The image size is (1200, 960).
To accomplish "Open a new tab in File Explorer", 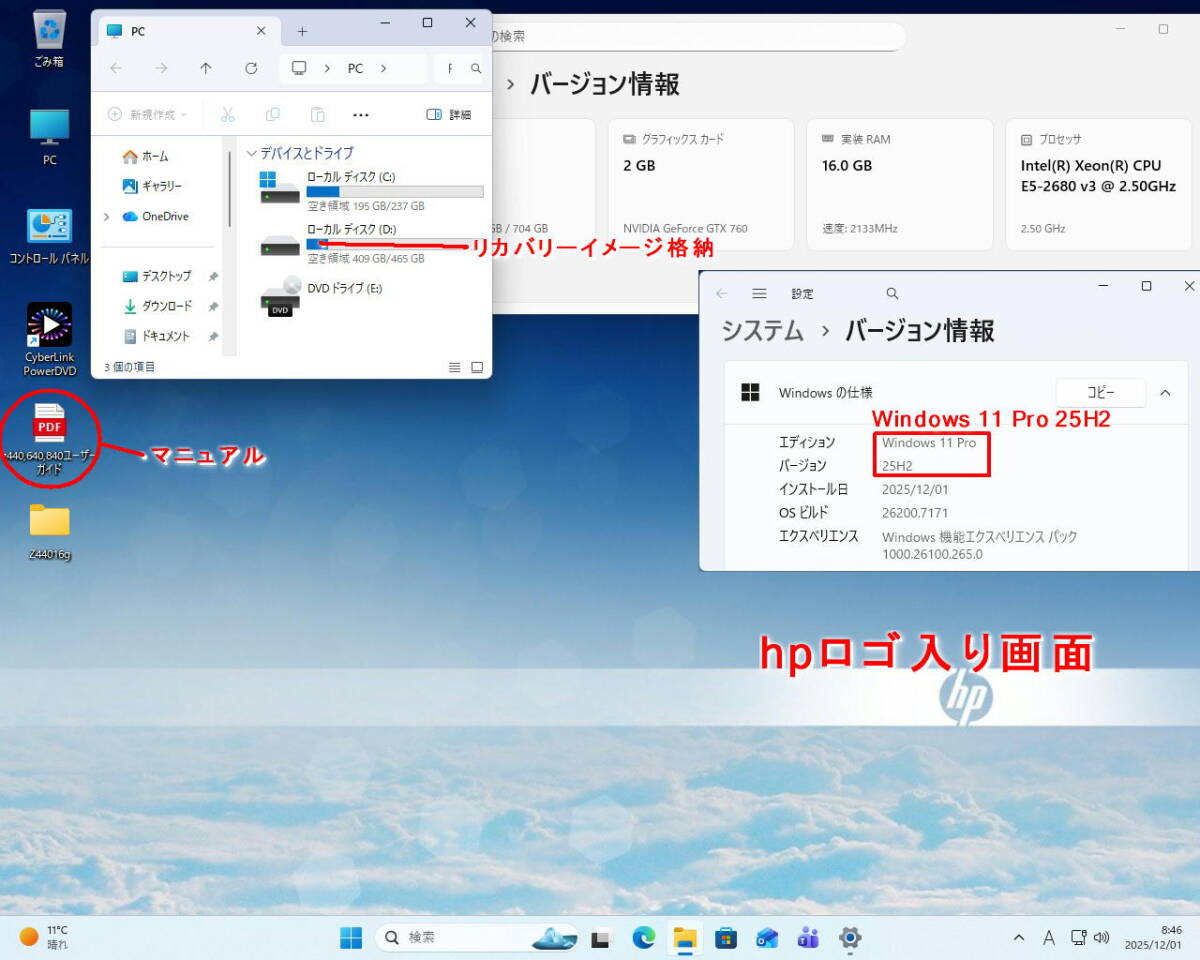I will tap(301, 31).
